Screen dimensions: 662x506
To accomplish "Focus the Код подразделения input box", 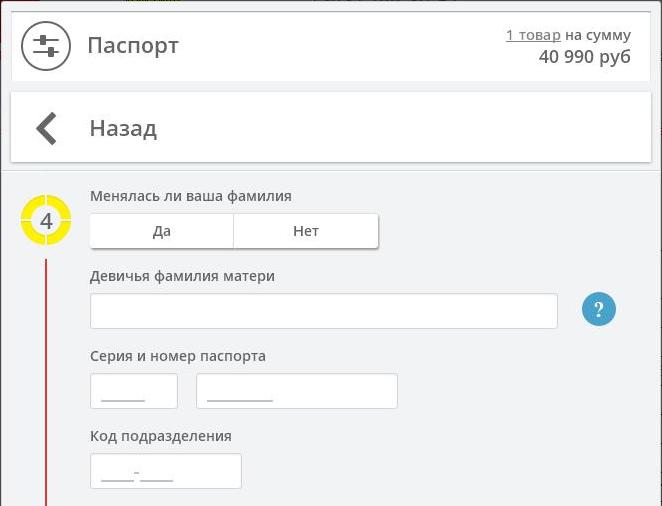I will [166, 471].
